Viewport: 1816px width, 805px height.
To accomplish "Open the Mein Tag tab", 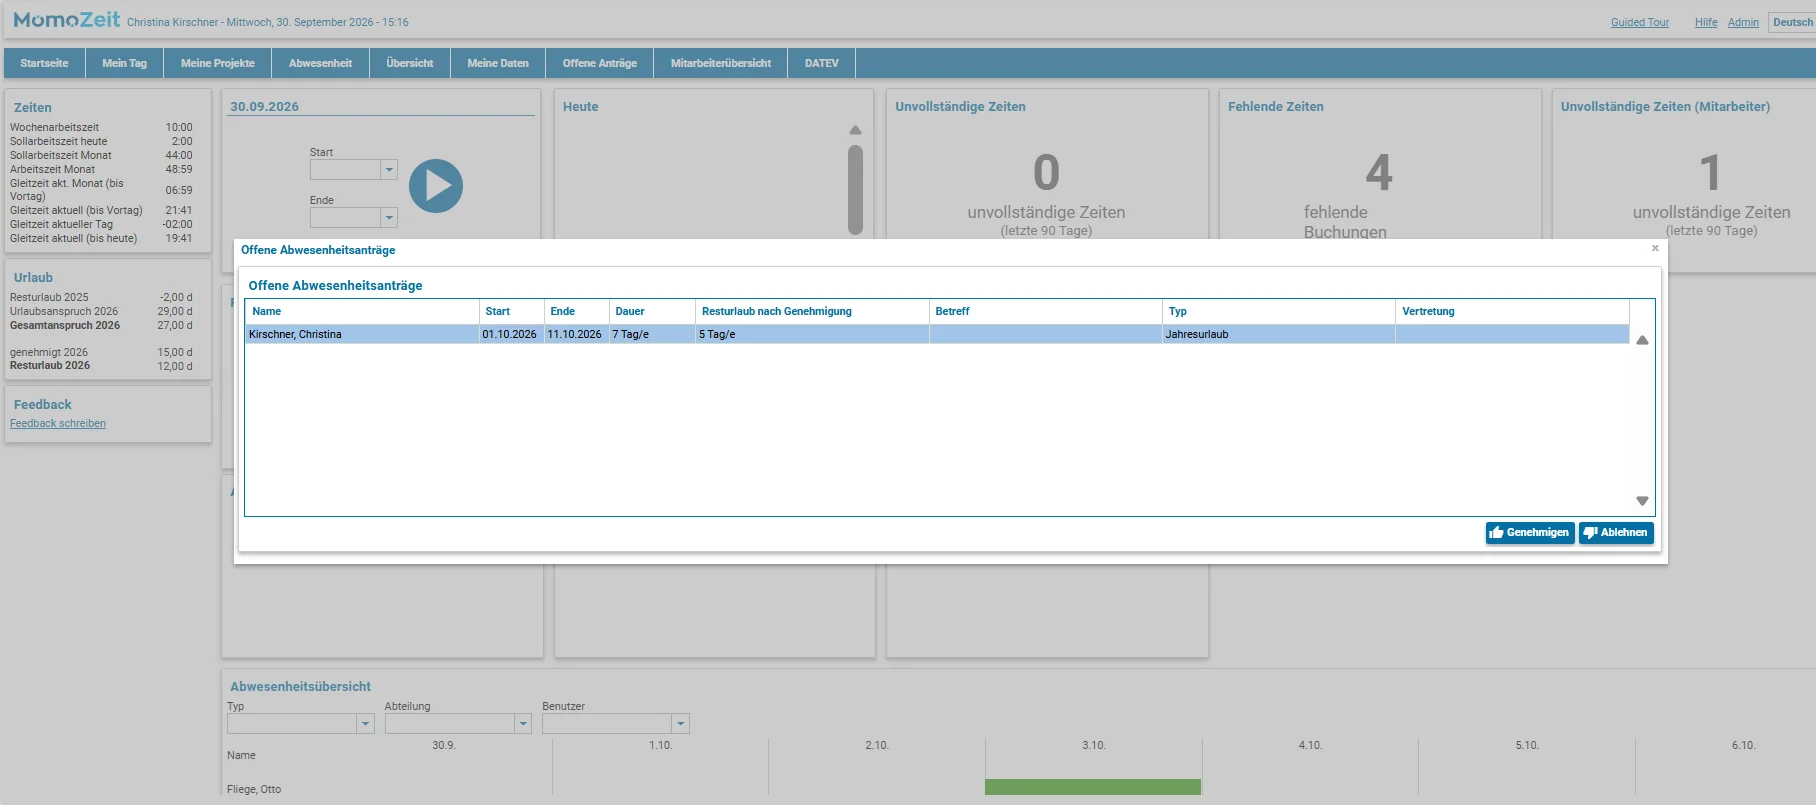I will point(124,63).
